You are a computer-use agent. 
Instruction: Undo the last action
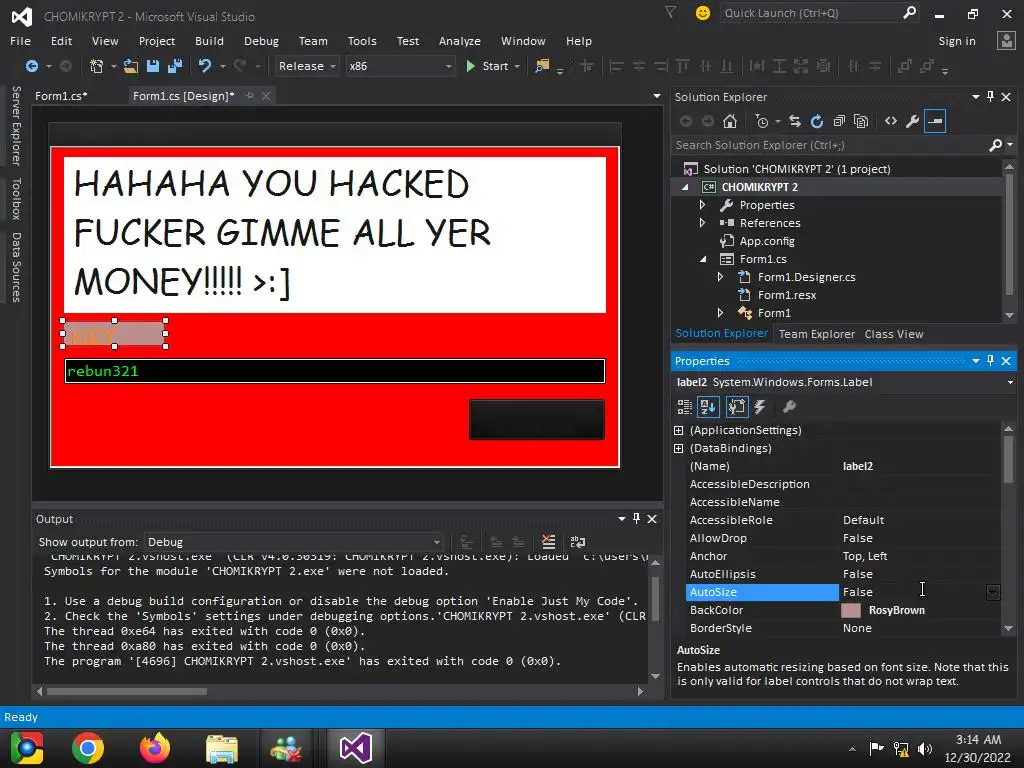(204, 66)
